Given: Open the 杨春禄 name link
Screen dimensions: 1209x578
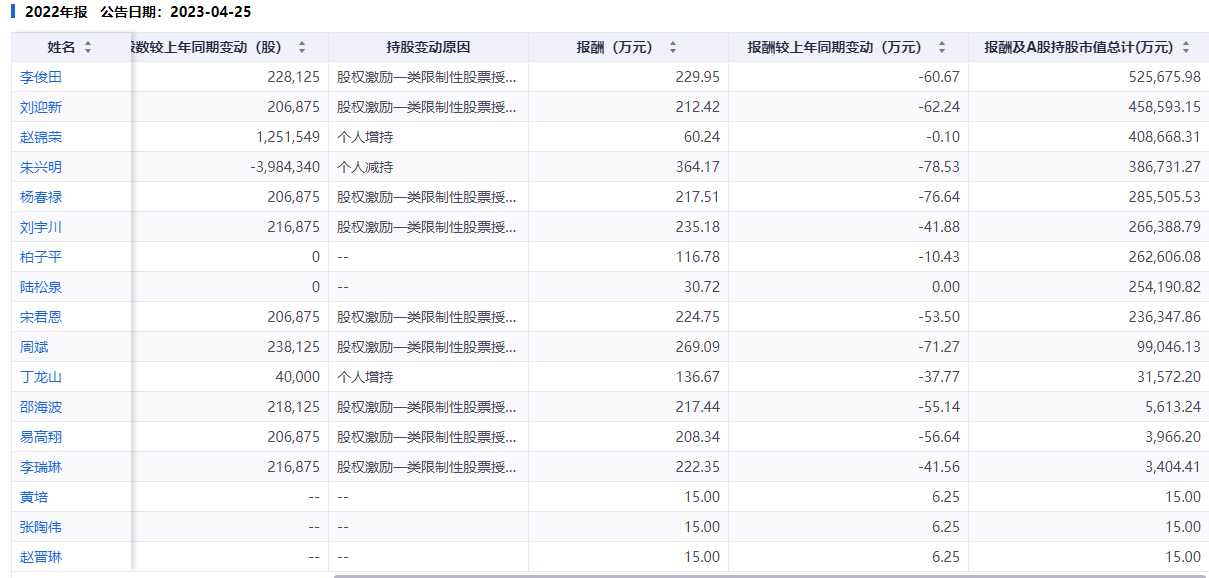Looking at the screenshot, I should tap(41, 197).
